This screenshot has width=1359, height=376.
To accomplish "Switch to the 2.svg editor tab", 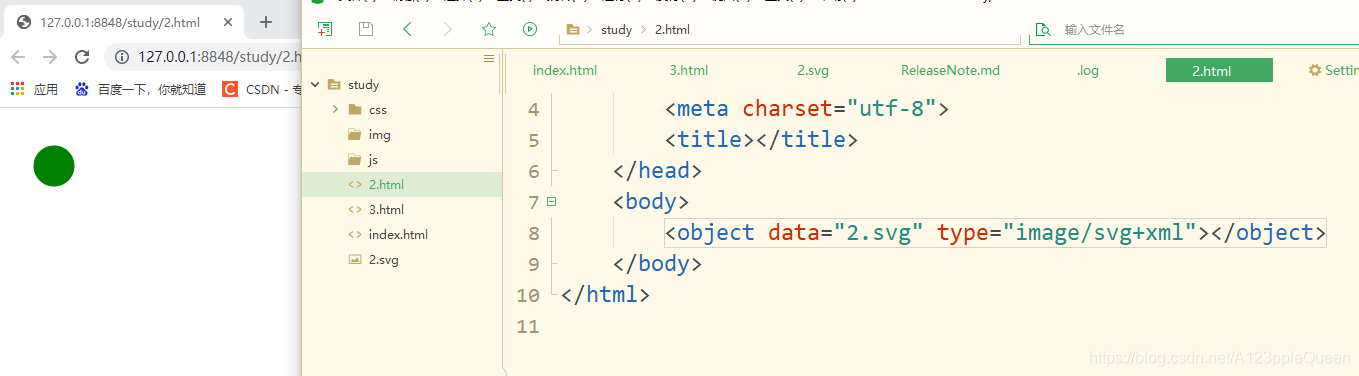I will (x=813, y=70).
